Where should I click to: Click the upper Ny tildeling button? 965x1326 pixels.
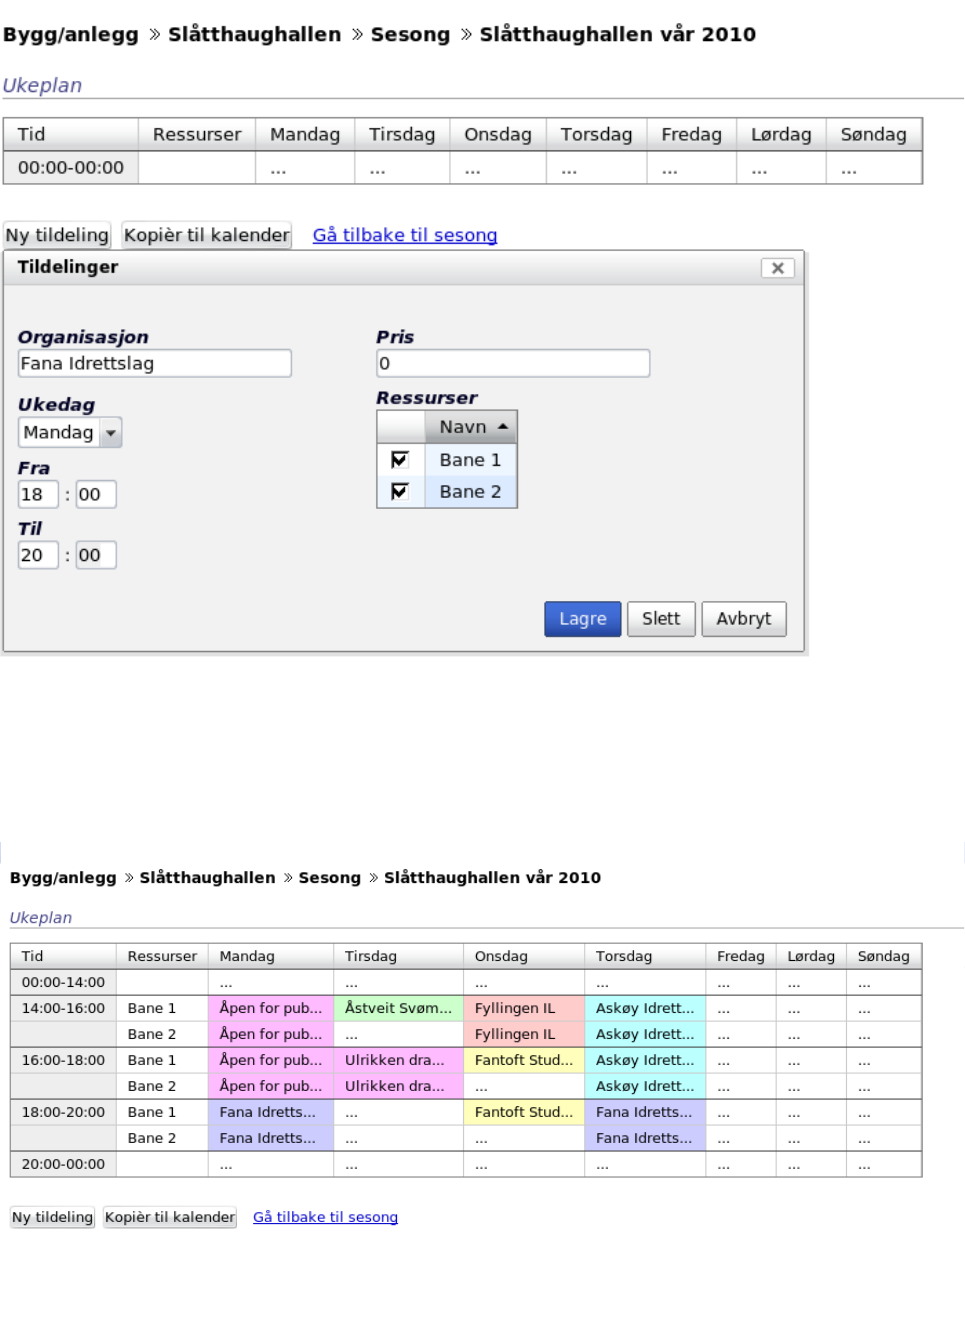57,235
